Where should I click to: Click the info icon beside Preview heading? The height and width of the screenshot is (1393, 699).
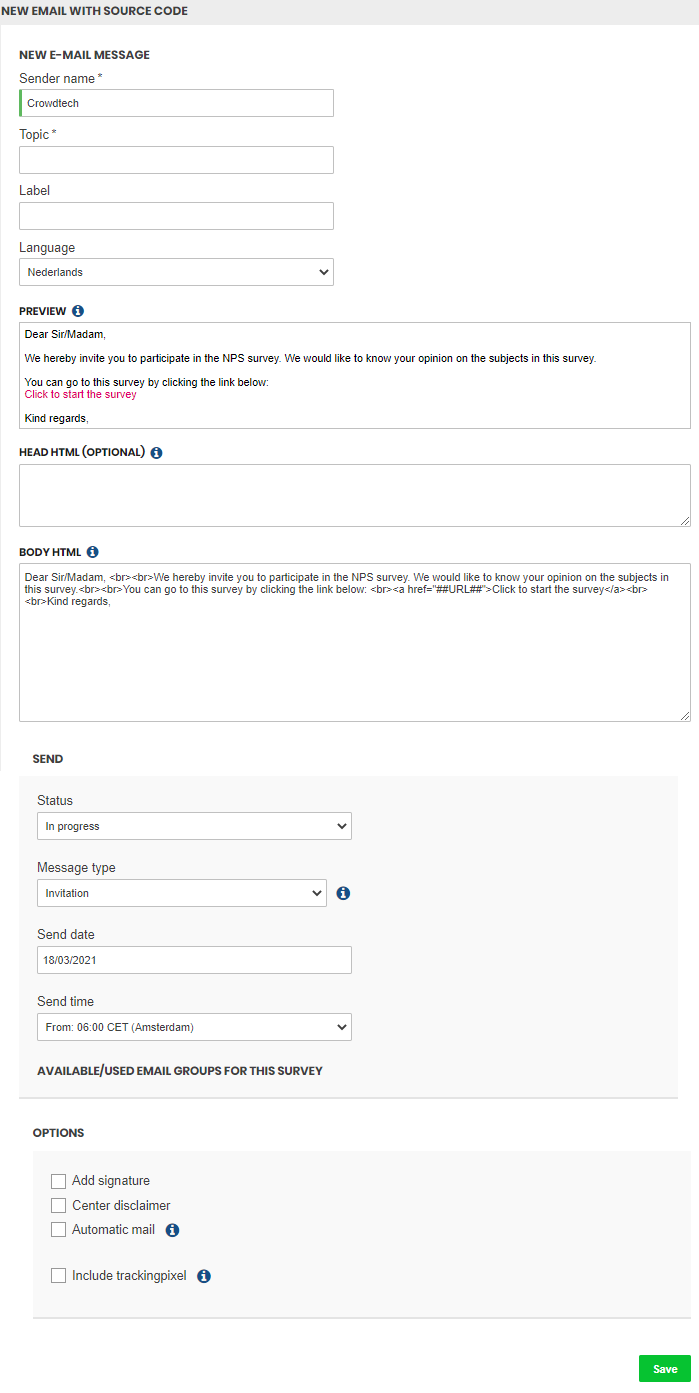[x=78, y=311]
